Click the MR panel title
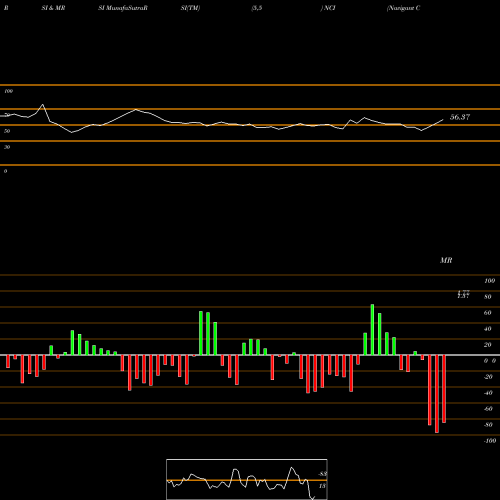 pos(446,260)
